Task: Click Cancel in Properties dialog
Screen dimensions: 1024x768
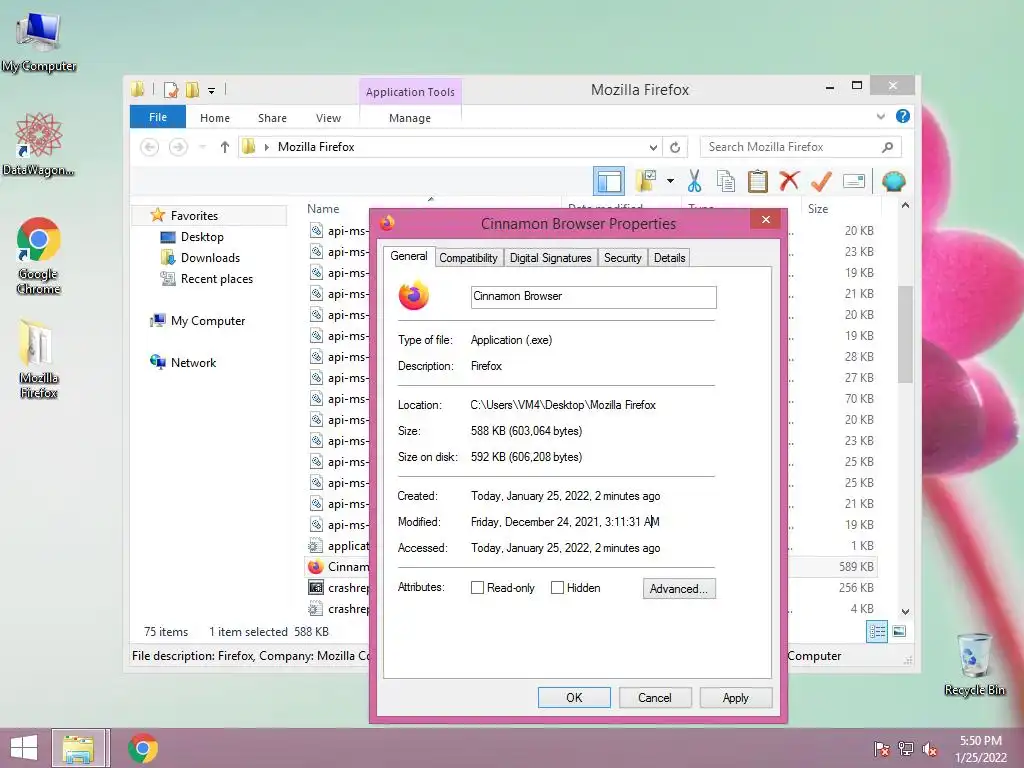Action: [654, 697]
